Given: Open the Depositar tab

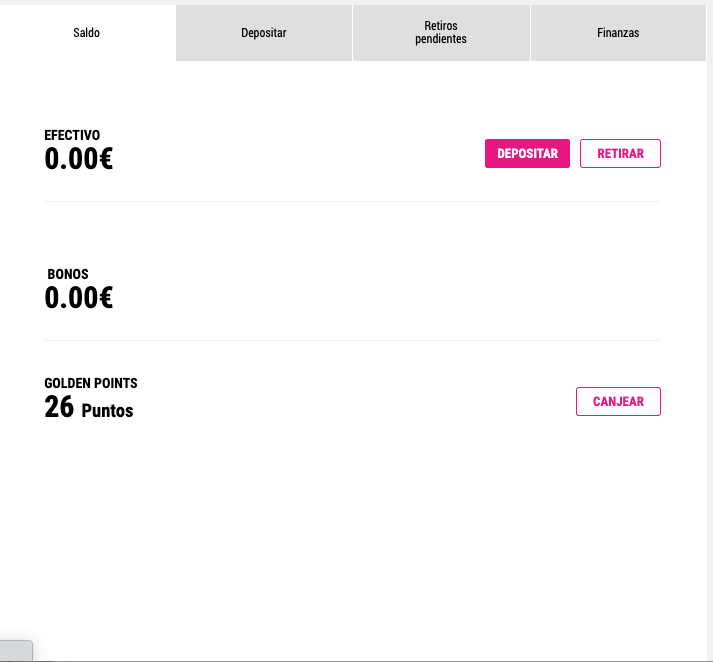Looking at the screenshot, I should pos(264,33).
